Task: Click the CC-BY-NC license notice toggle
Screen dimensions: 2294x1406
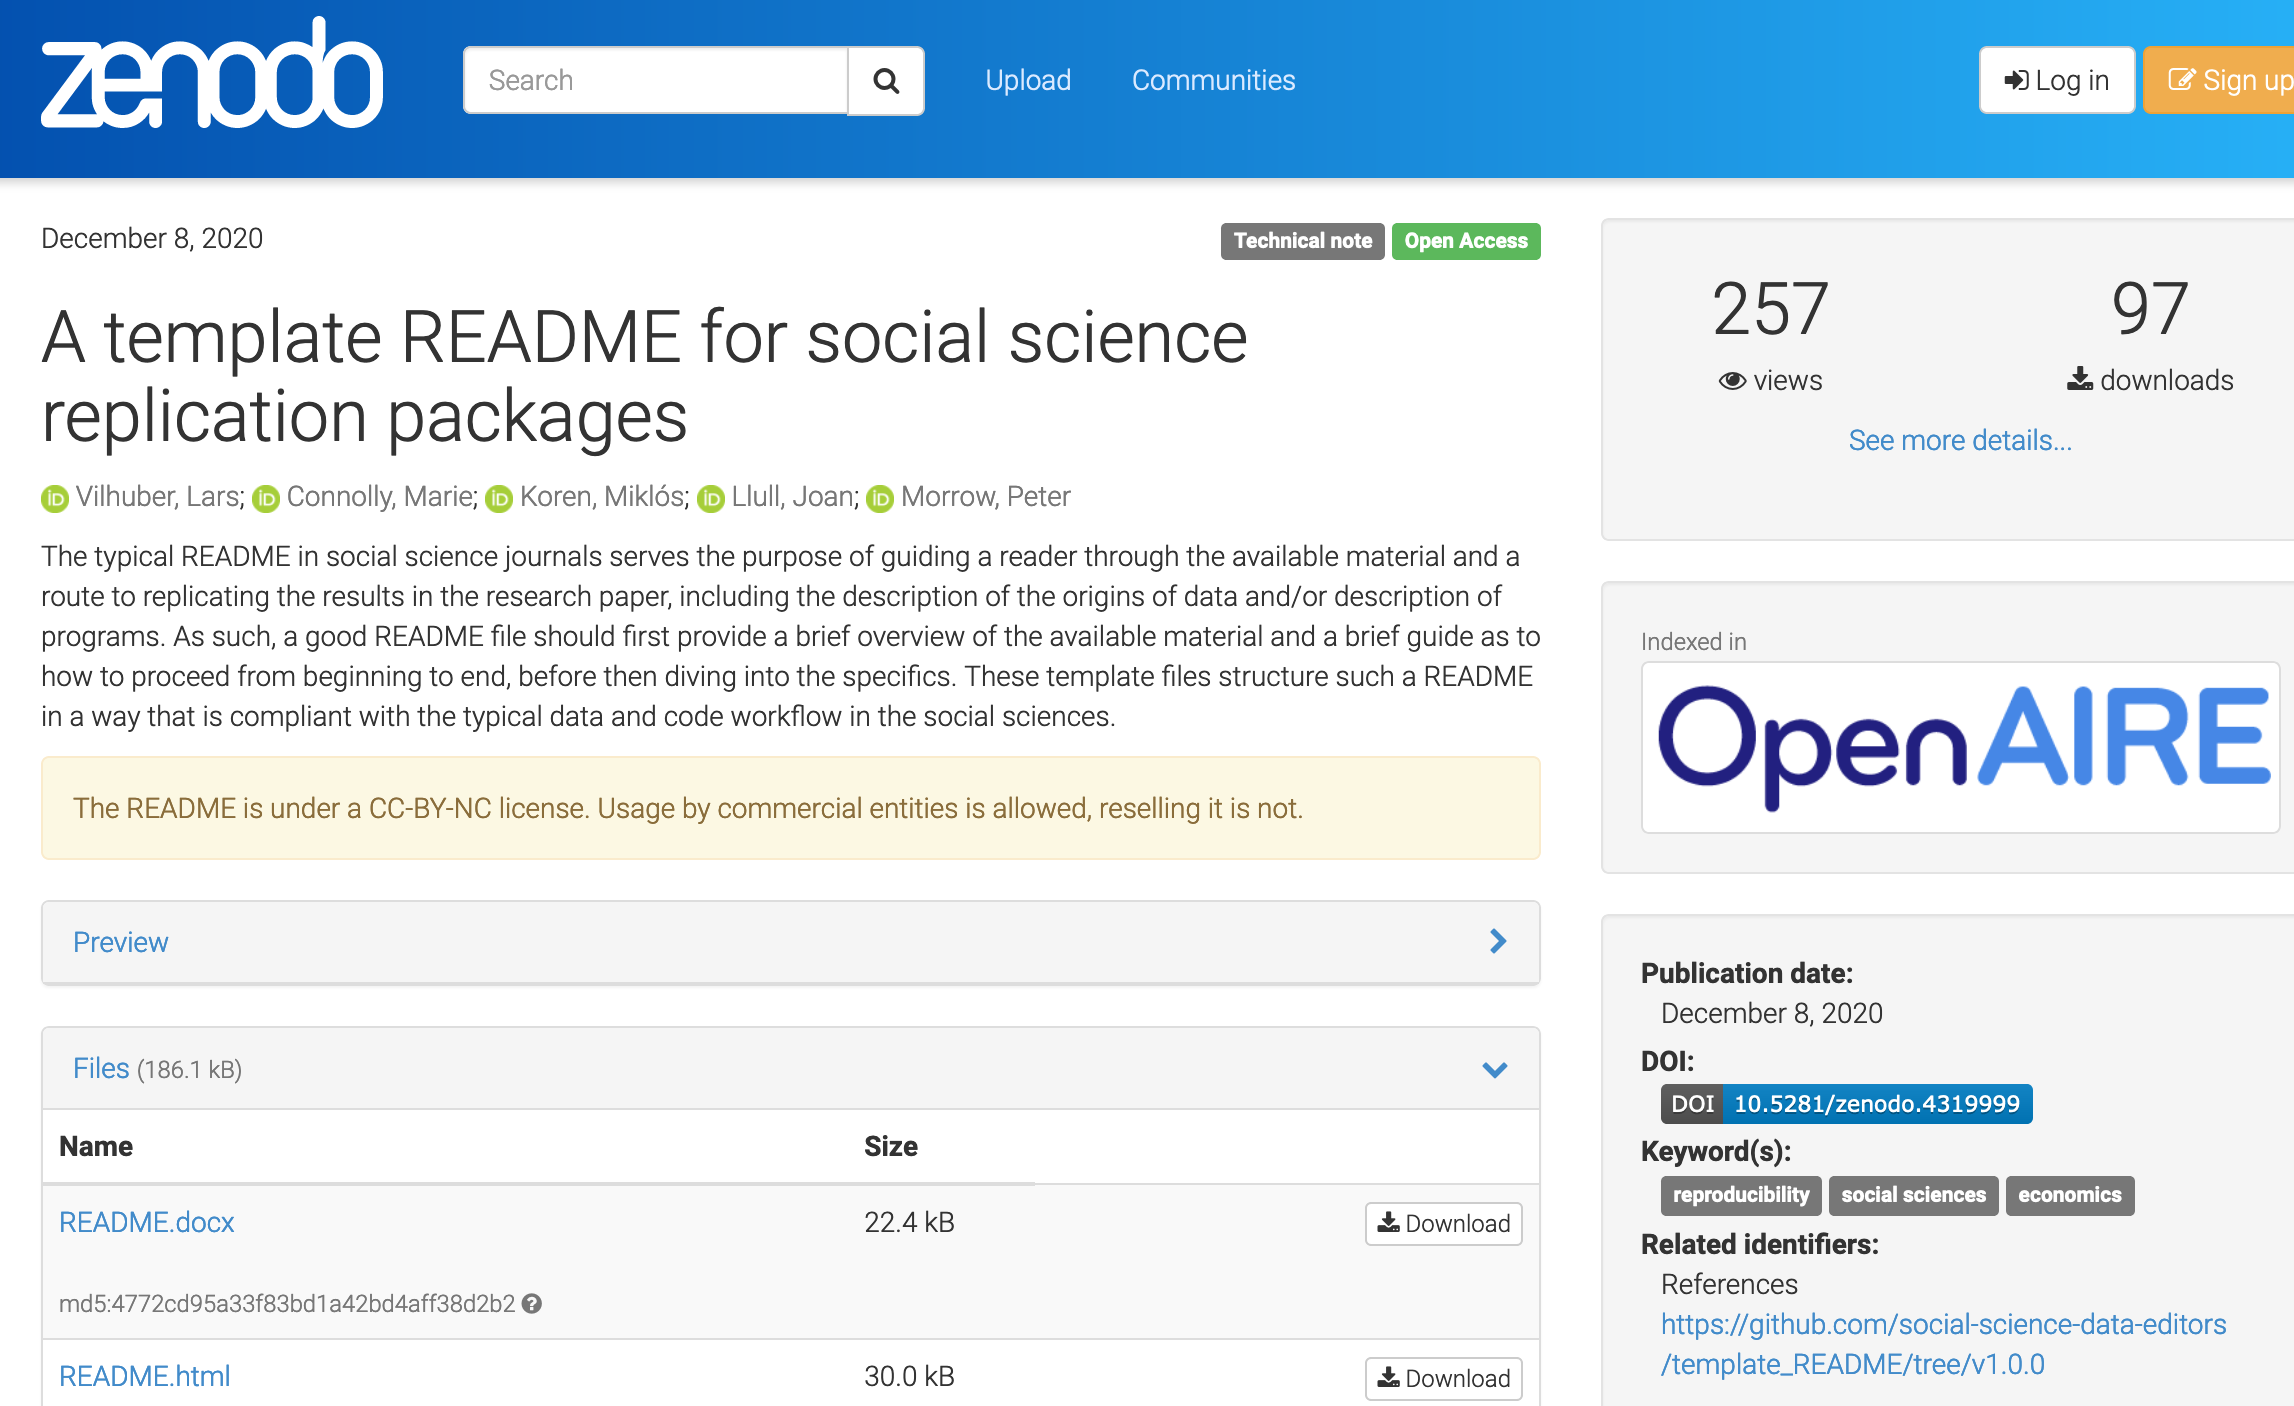Action: pyautogui.click(x=790, y=805)
